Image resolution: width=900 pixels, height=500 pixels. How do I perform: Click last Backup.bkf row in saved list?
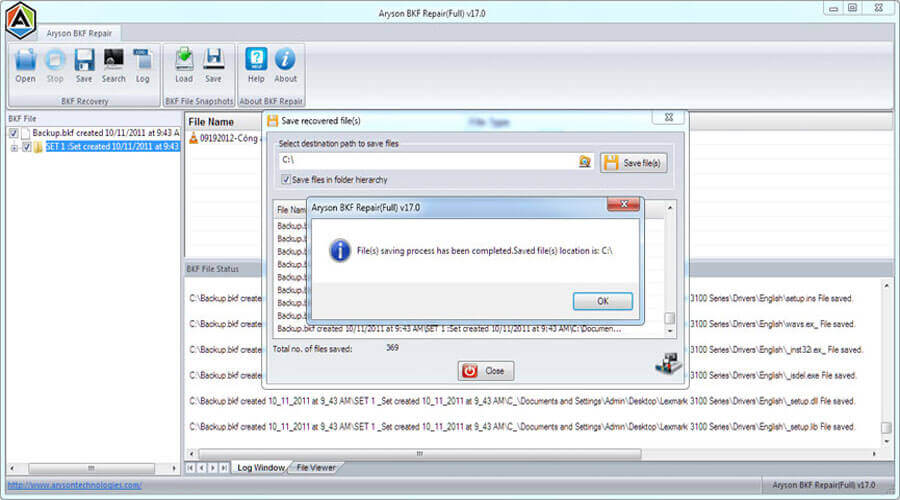pyautogui.click(x=448, y=329)
